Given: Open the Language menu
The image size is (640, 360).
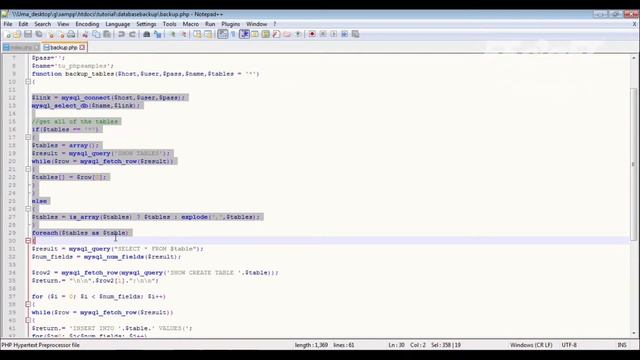Looking at the screenshot, I should click(118, 24).
